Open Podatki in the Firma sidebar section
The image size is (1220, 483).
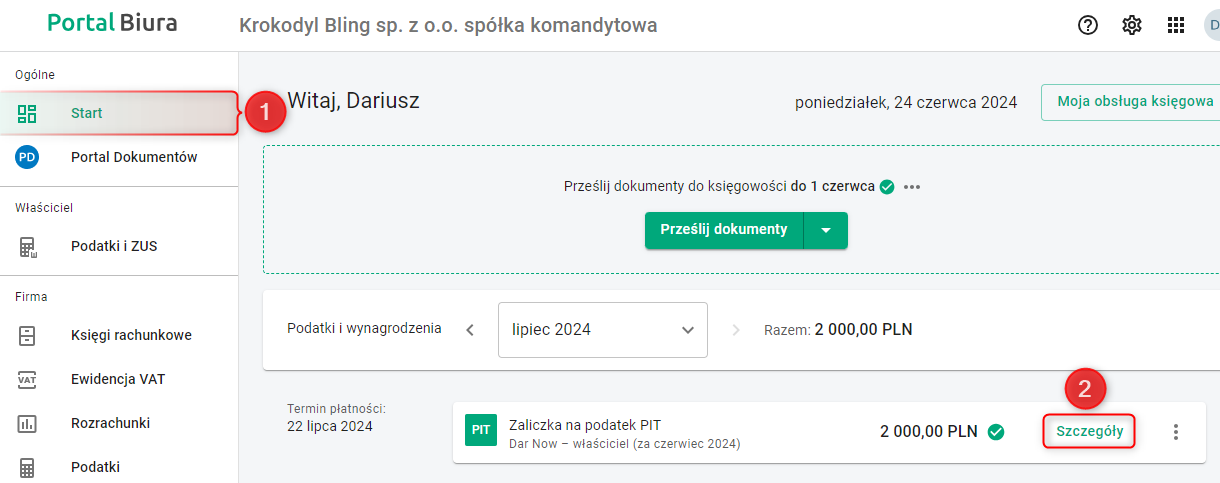click(x=95, y=467)
